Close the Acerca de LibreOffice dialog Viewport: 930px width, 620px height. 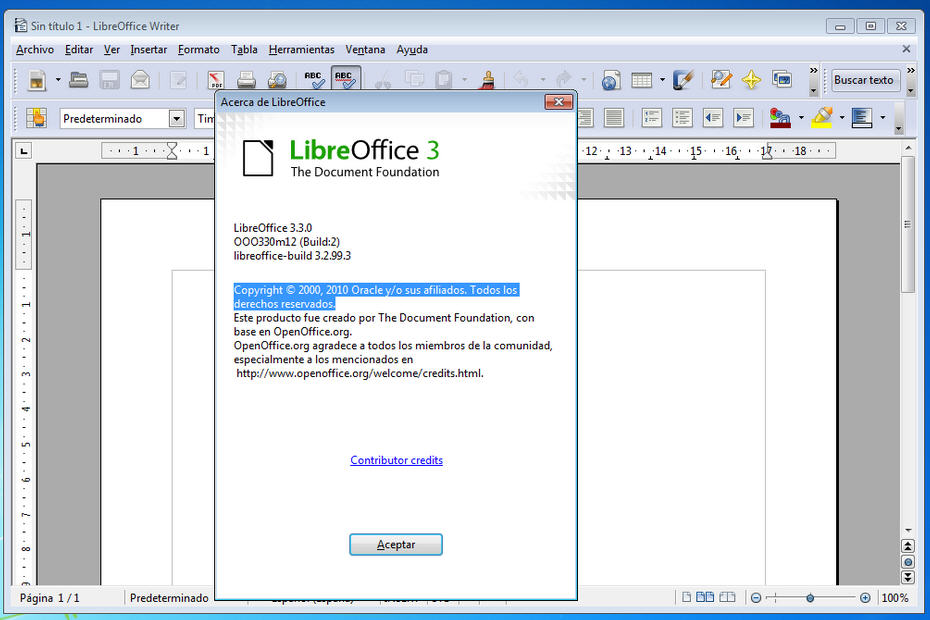pos(558,102)
